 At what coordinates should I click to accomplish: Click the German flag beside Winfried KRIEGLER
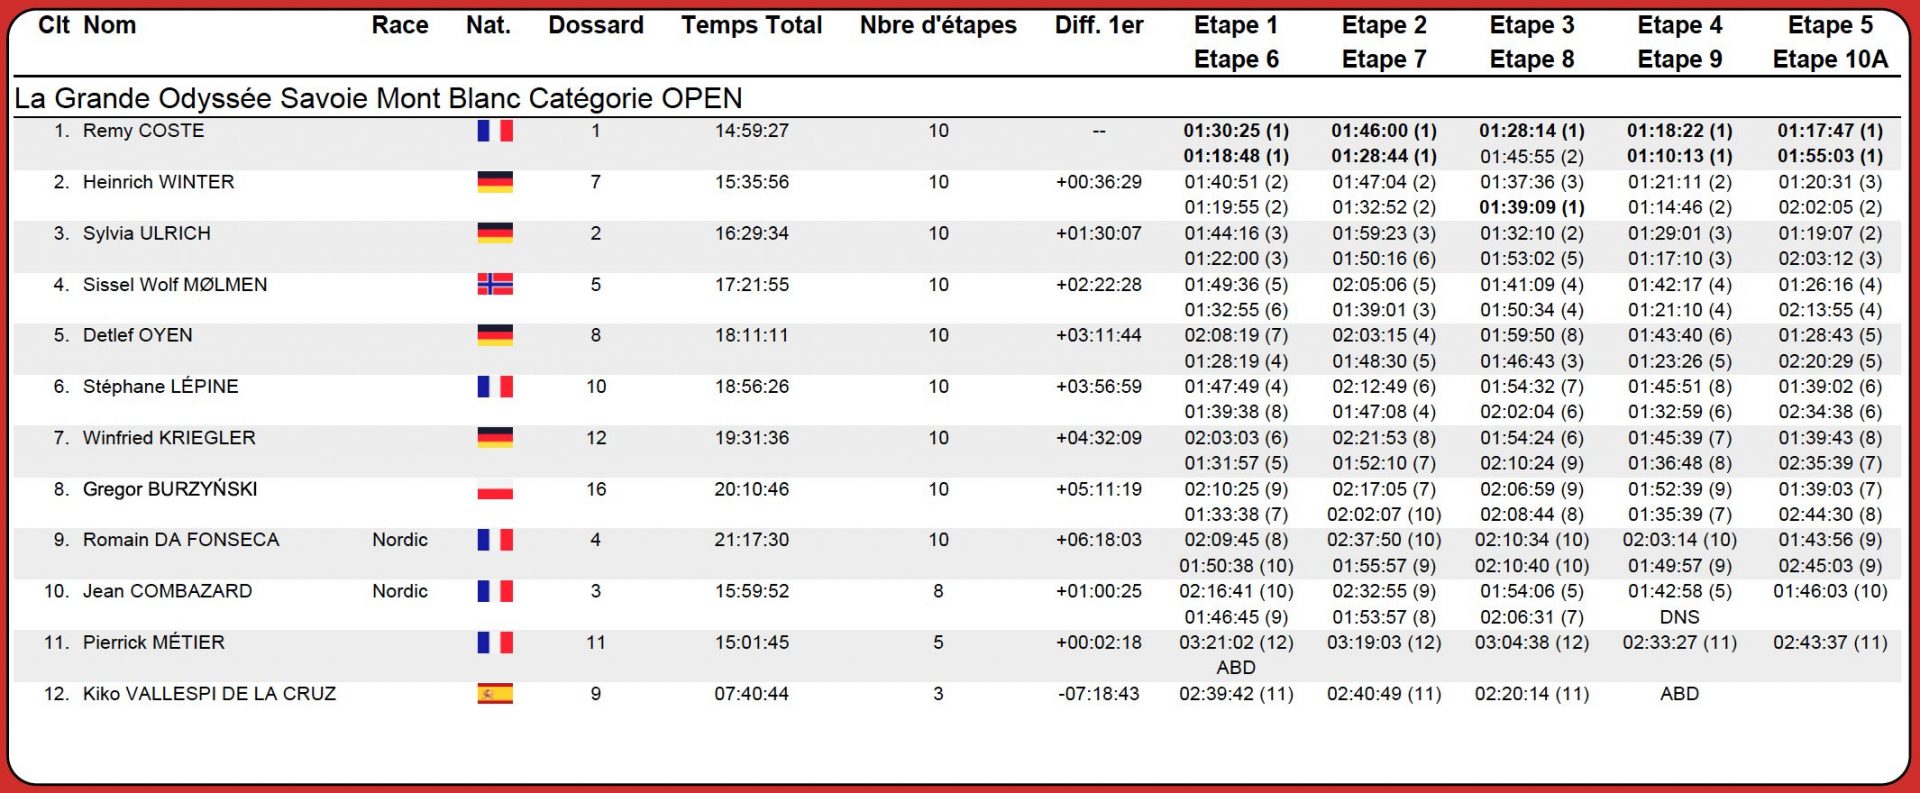[495, 438]
